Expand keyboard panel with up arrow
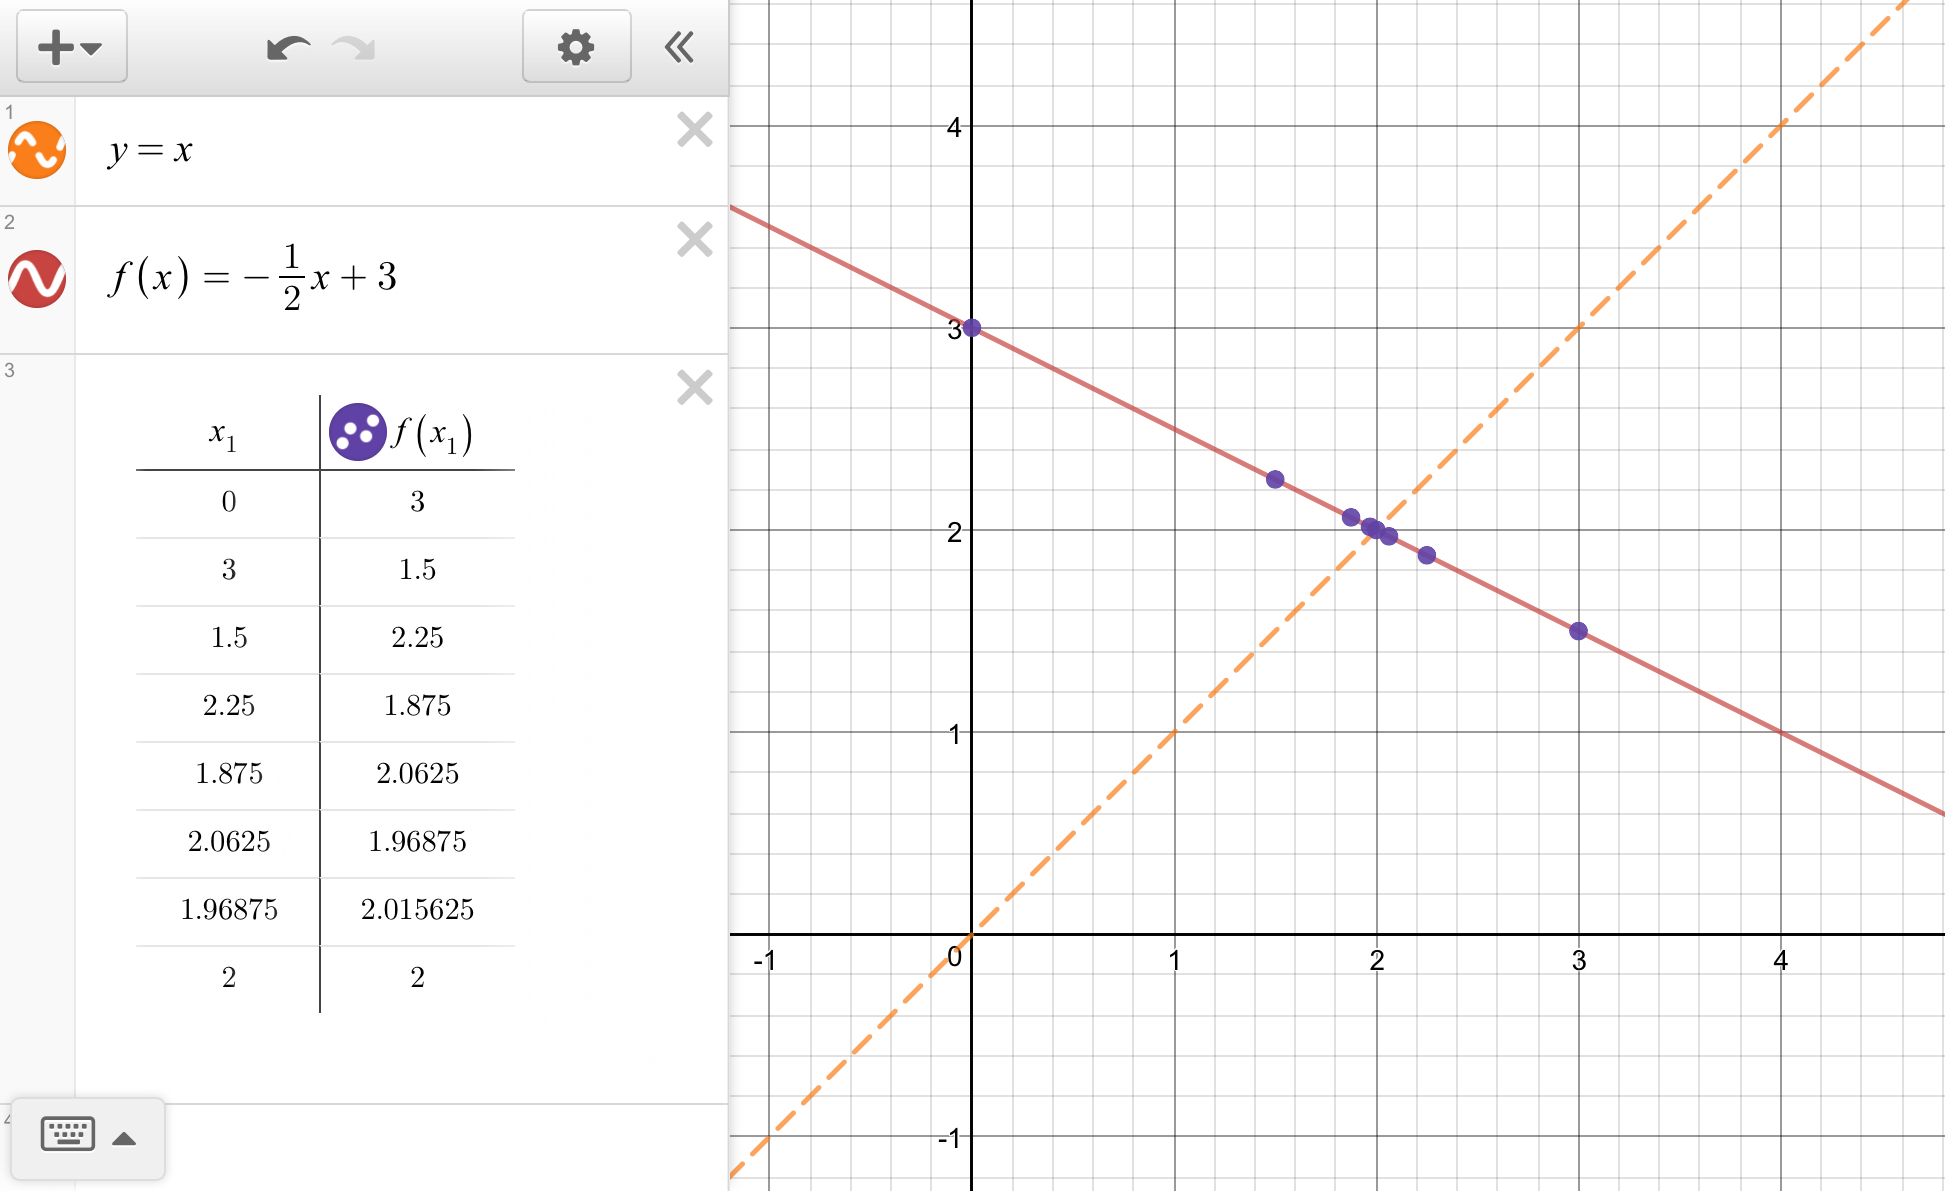Screen dimensions: 1945x1191 point(124,1138)
